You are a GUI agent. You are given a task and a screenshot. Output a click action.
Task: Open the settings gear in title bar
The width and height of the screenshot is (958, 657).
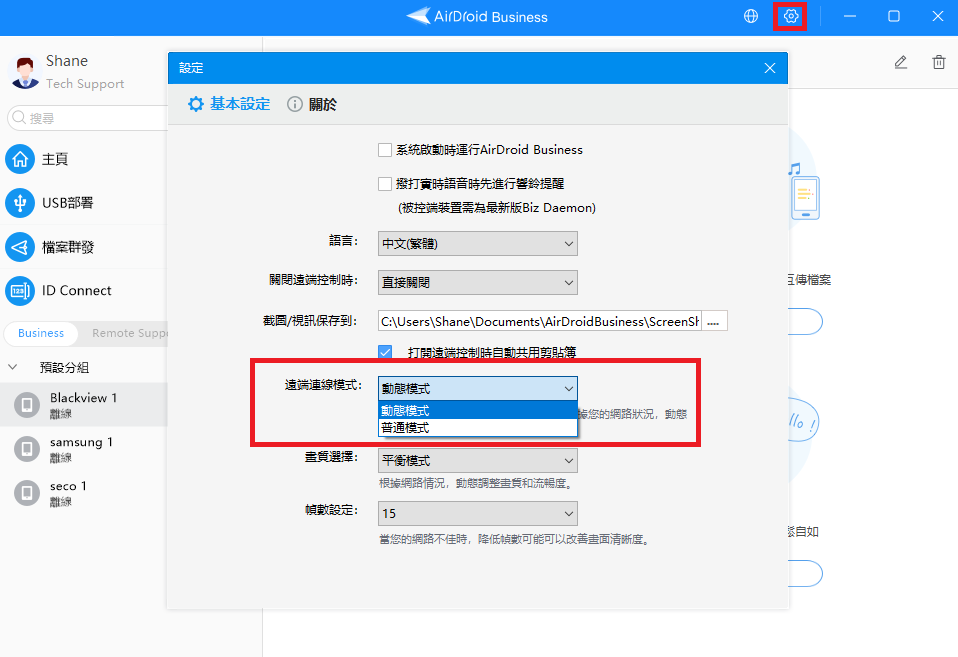point(791,17)
